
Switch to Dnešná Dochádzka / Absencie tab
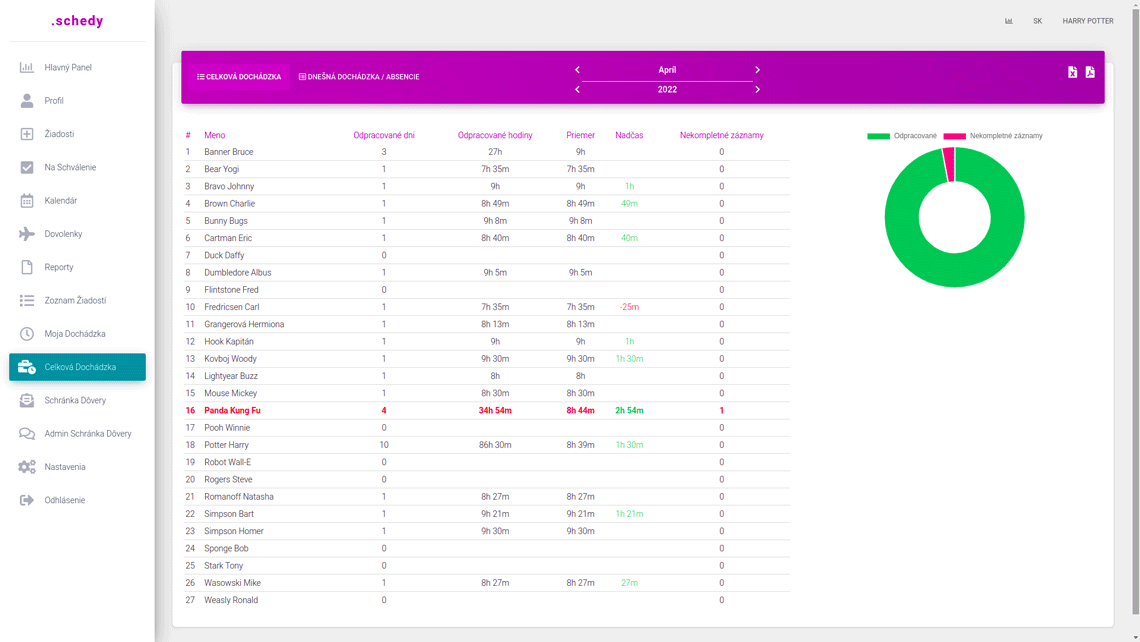click(x=359, y=77)
